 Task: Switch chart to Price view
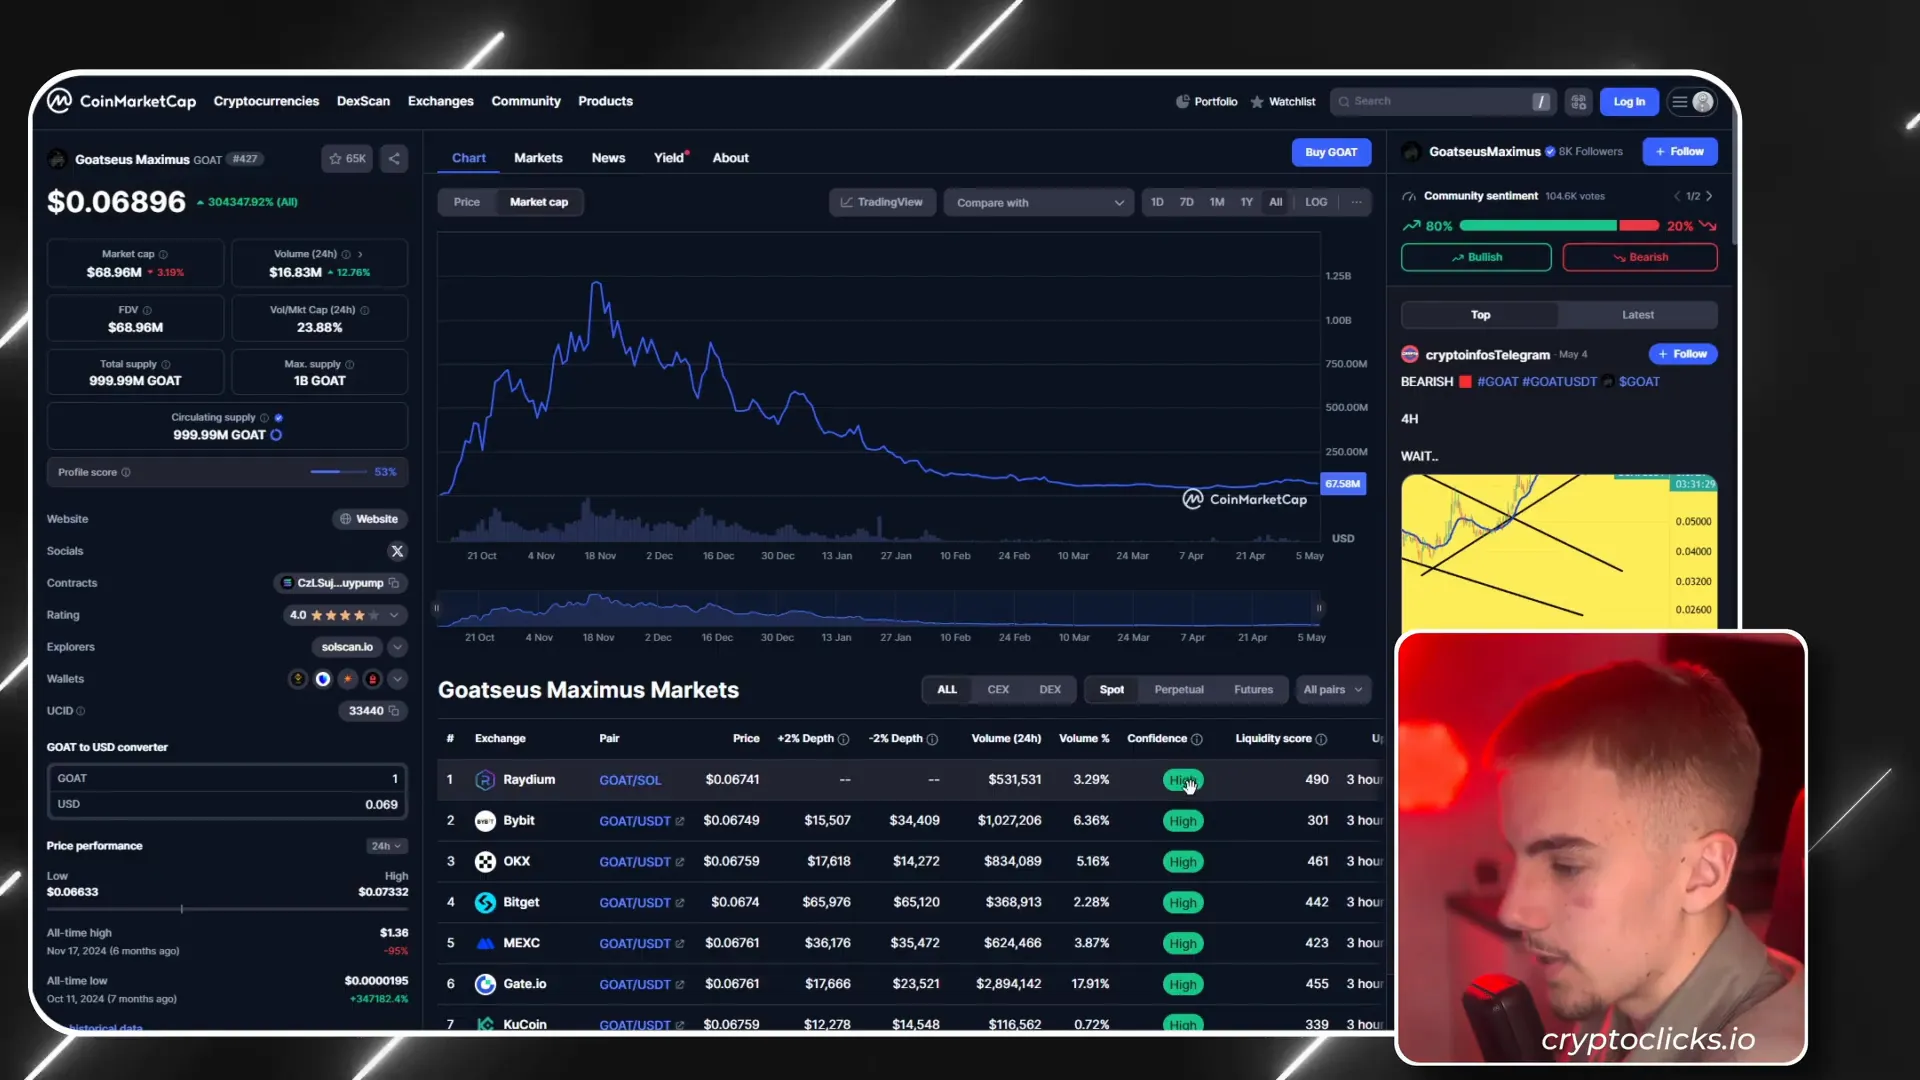[466, 202]
